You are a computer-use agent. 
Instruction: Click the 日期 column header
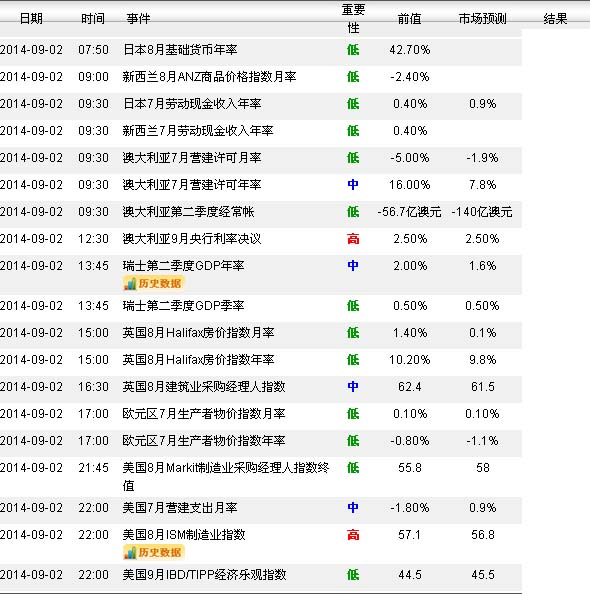pos(31,18)
